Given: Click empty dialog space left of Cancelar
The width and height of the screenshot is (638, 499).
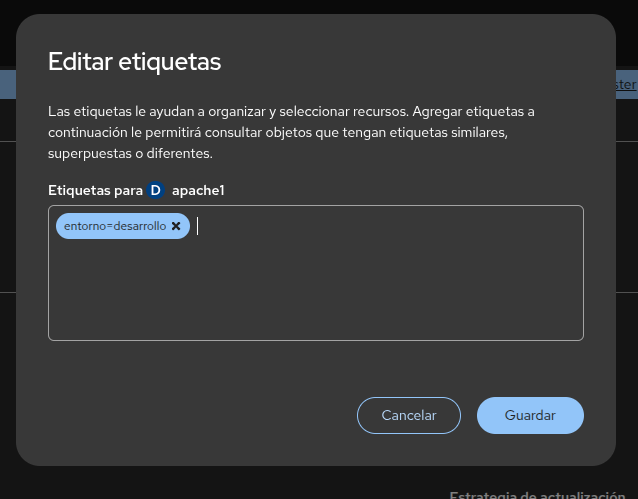Looking at the screenshot, I should coord(200,415).
